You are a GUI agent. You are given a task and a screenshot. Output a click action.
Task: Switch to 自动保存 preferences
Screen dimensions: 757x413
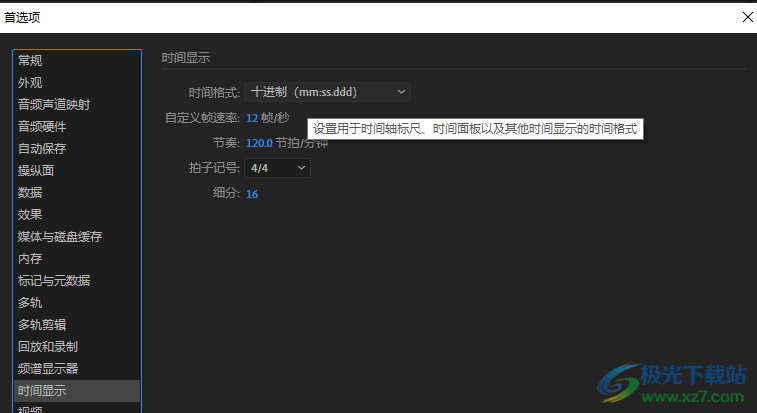(x=42, y=149)
